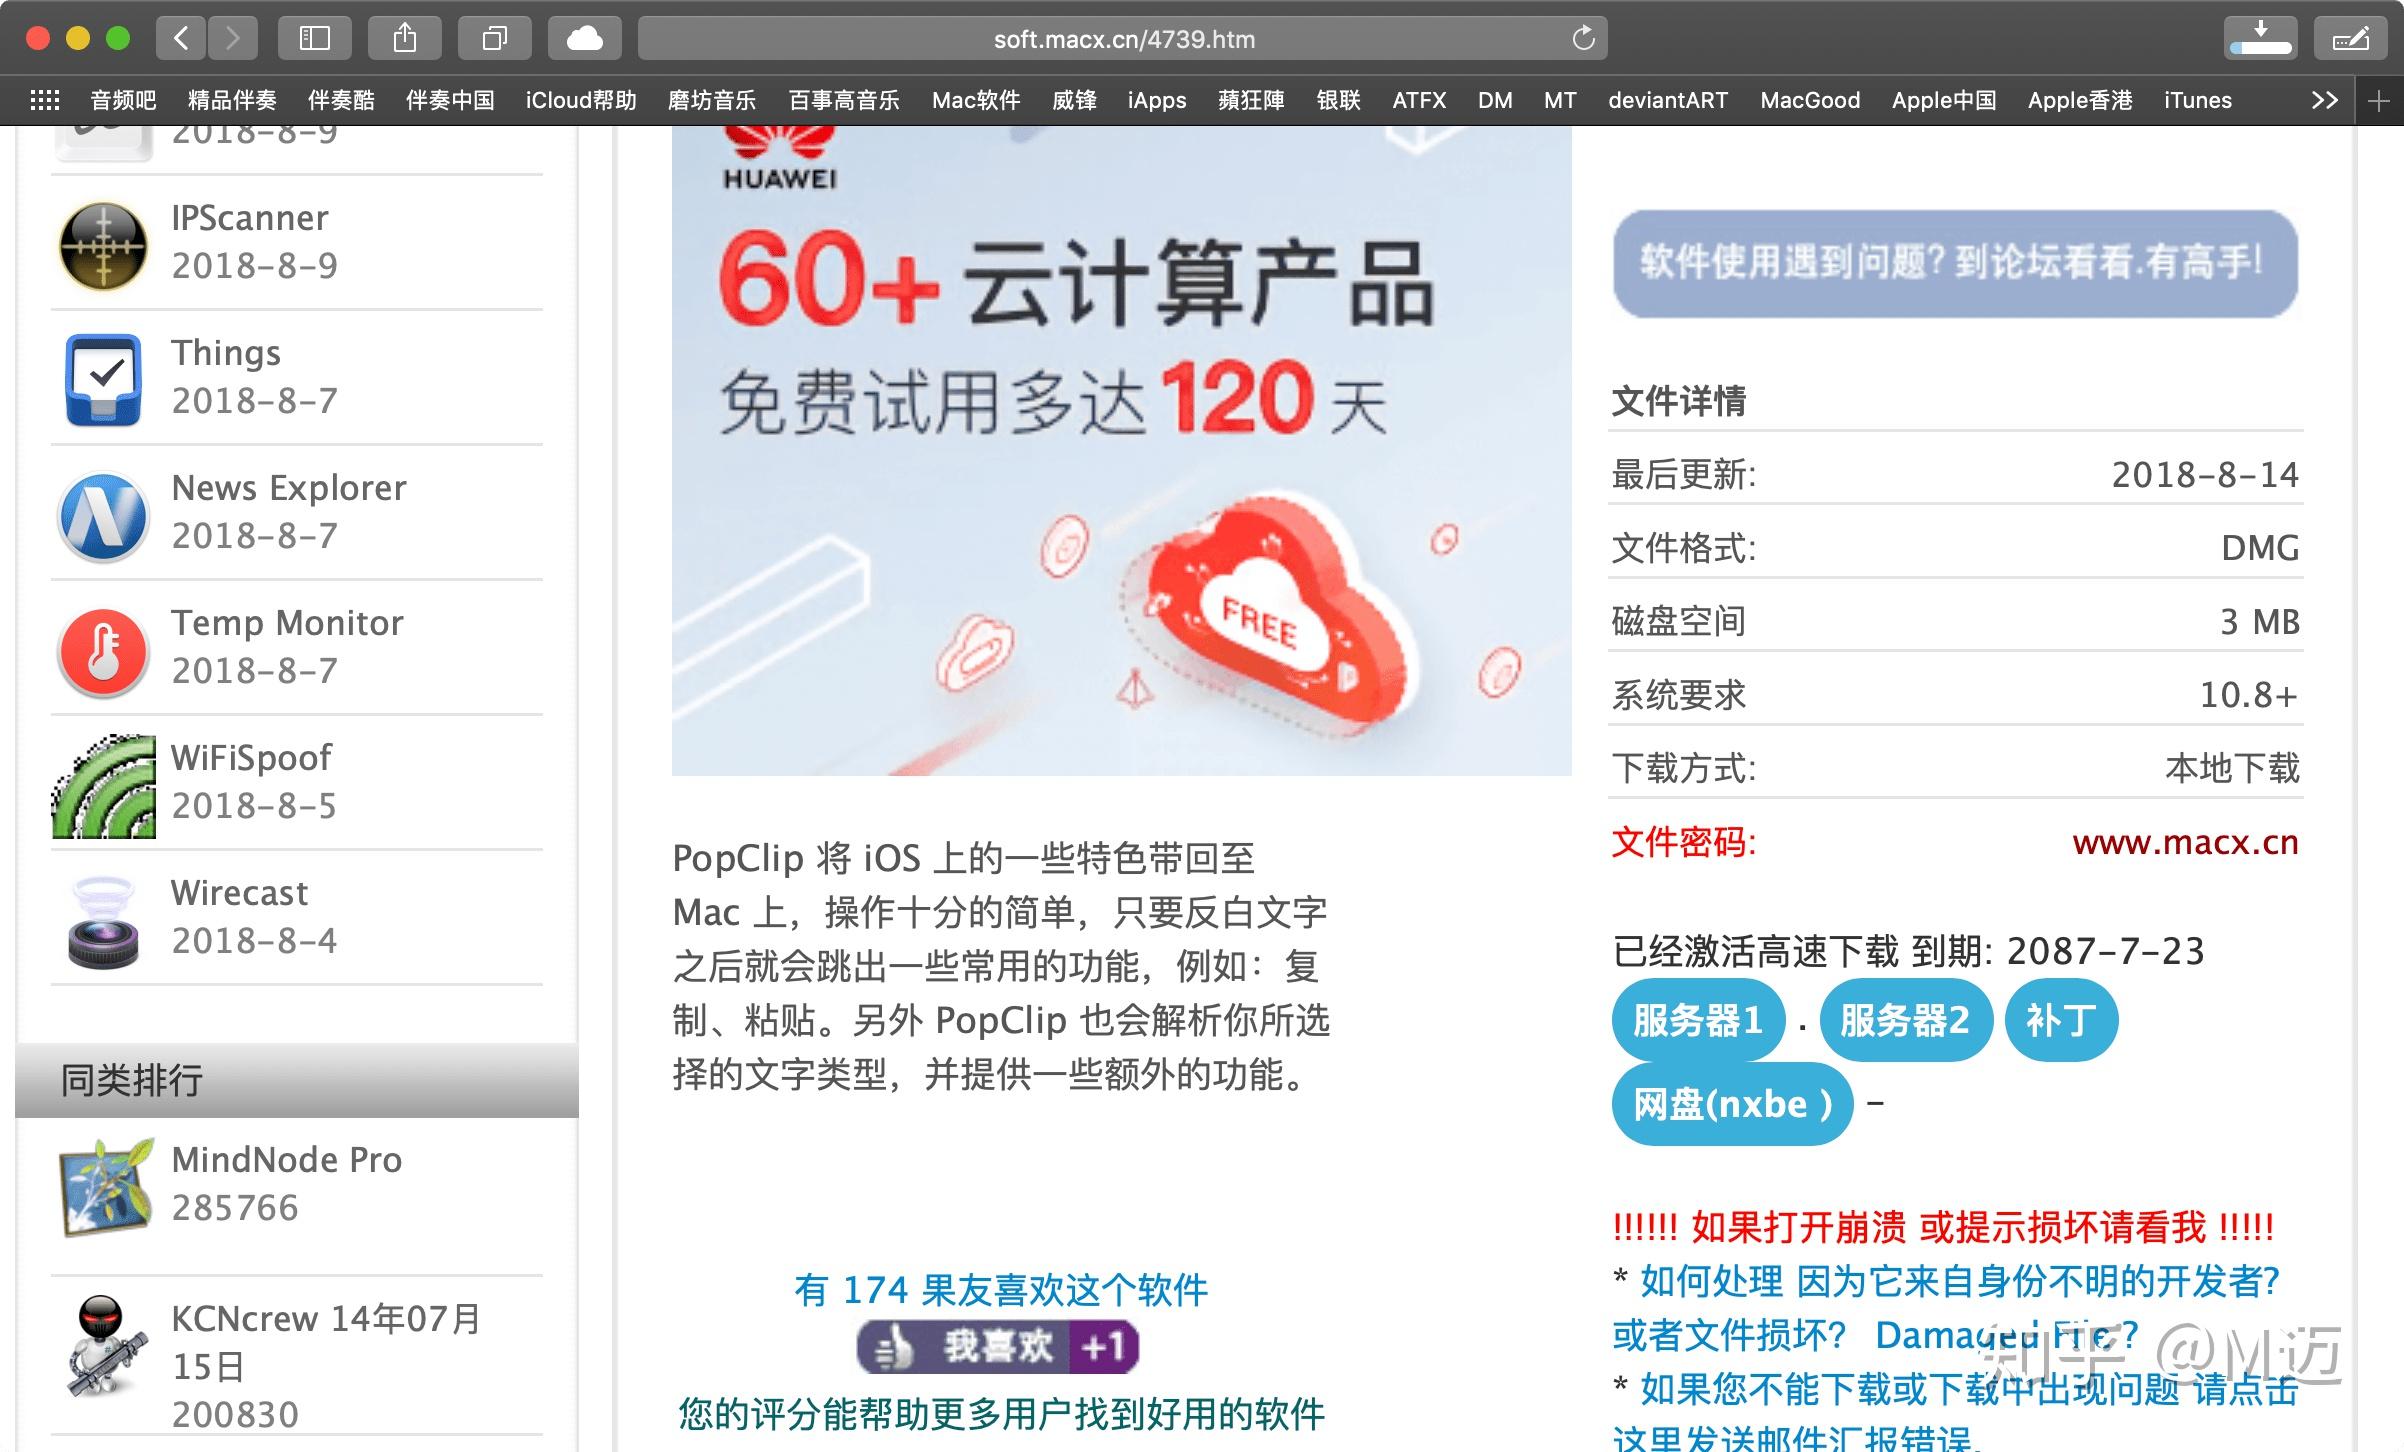The height and width of the screenshot is (1452, 2404).
Task: Click the 最后更新 date 2018-8-14
Action: pos(2205,475)
